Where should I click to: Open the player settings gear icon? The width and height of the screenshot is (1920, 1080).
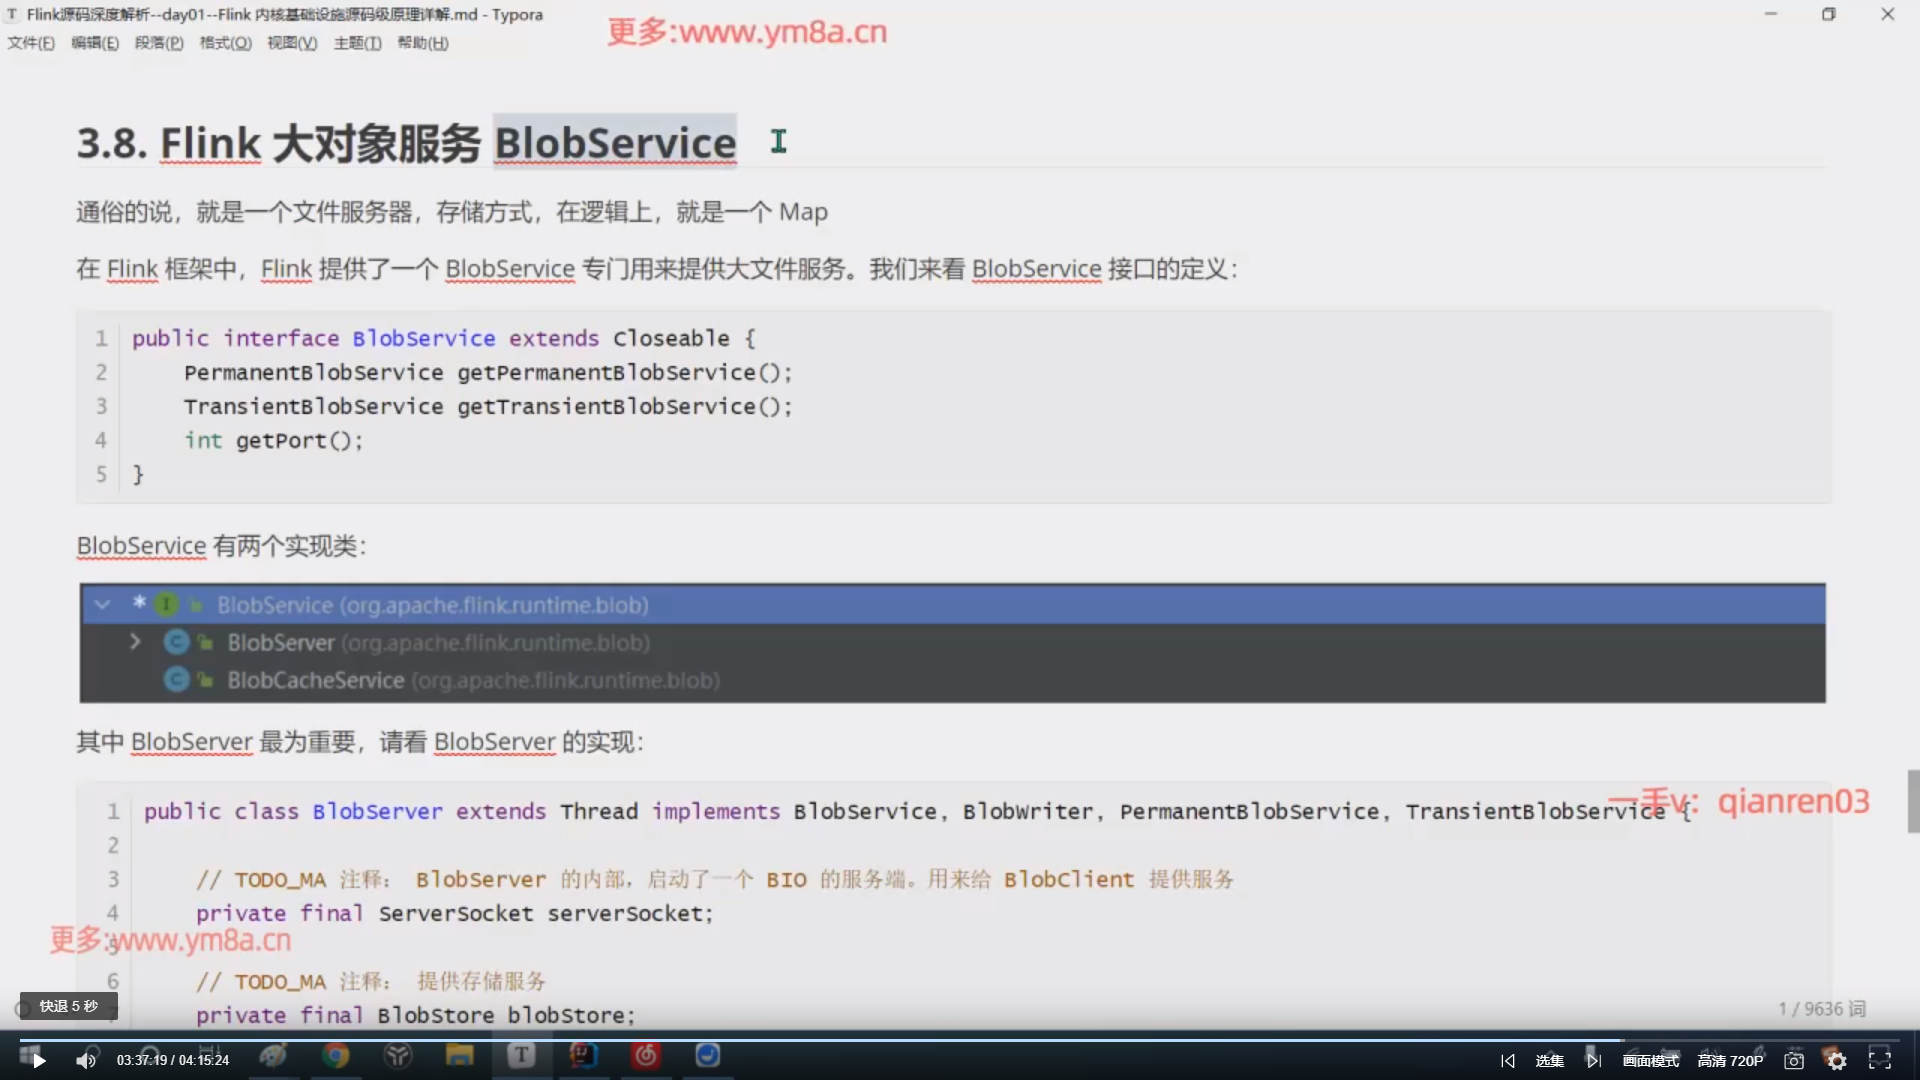(x=1836, y=1061)
